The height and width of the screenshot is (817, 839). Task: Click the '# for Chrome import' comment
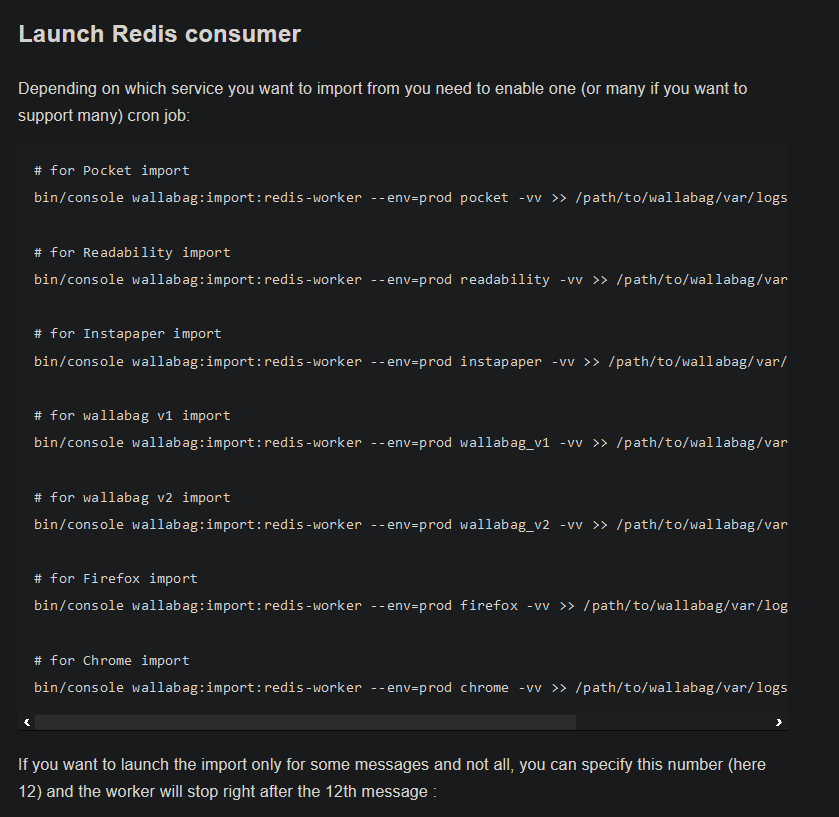[x=112, y=660]
